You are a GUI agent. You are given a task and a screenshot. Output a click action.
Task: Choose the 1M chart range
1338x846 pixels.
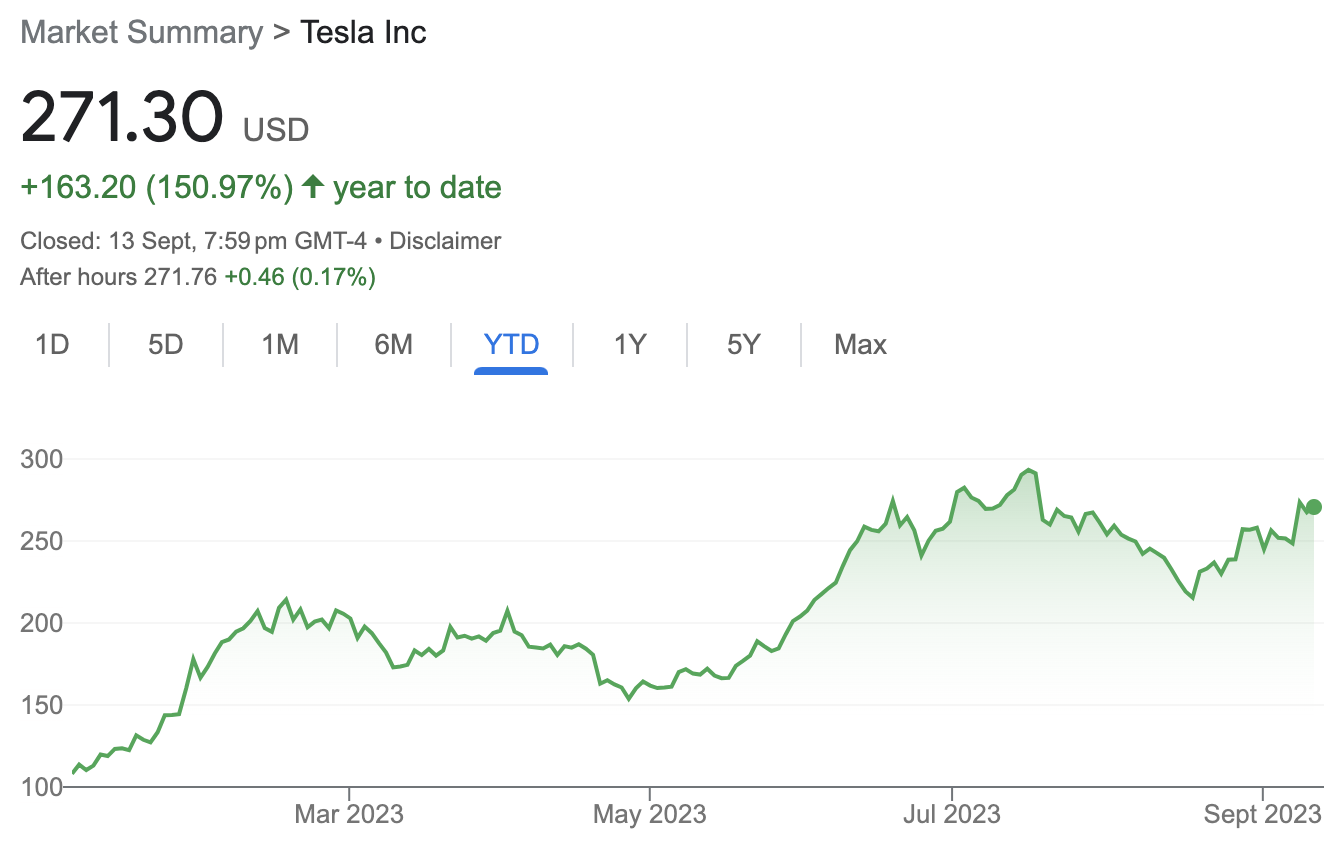280,345
